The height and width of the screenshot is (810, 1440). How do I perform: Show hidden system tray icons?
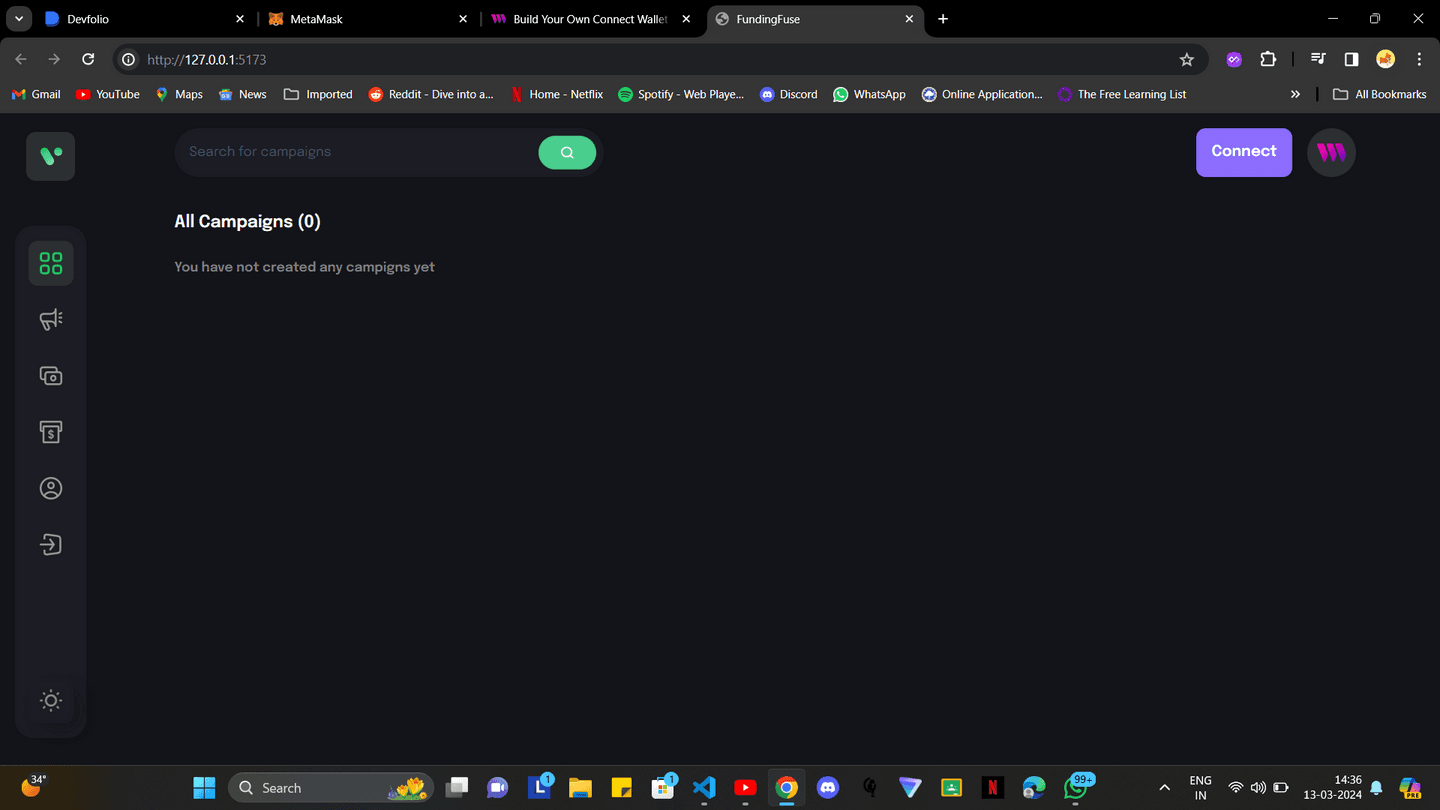click(1164, 788)
